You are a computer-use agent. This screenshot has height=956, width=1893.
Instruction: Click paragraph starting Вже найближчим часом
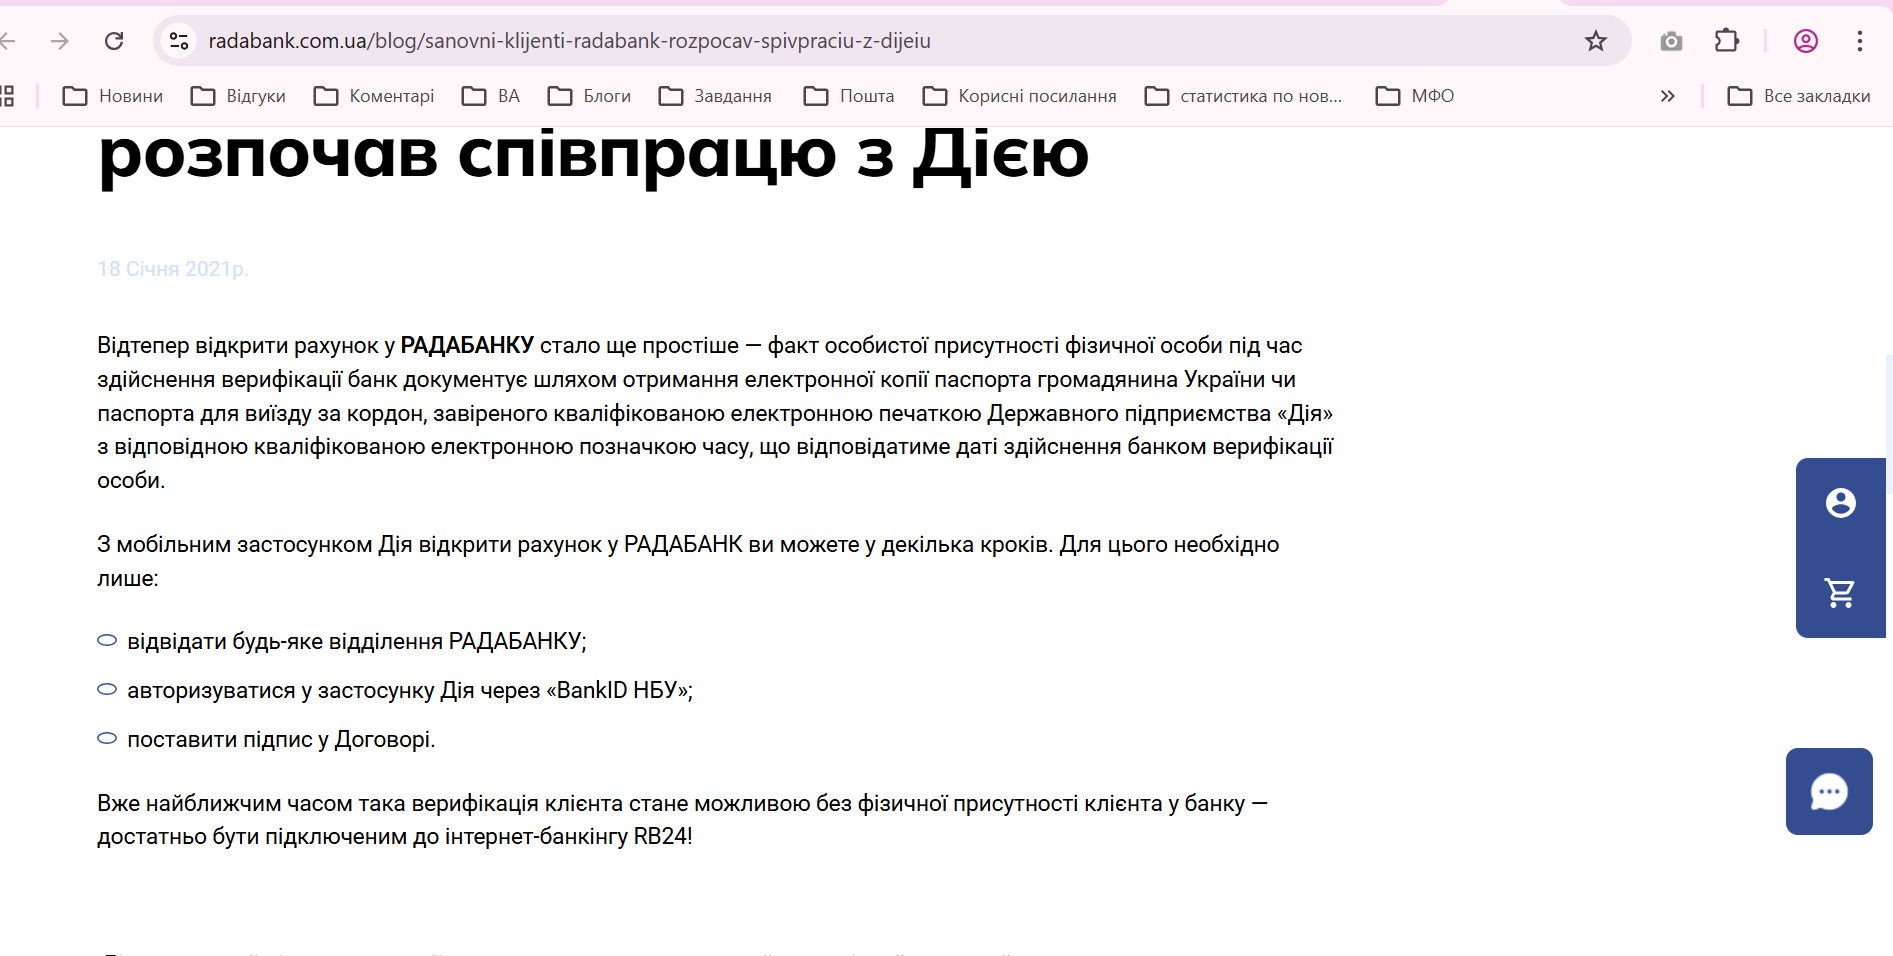pos(682,820)
